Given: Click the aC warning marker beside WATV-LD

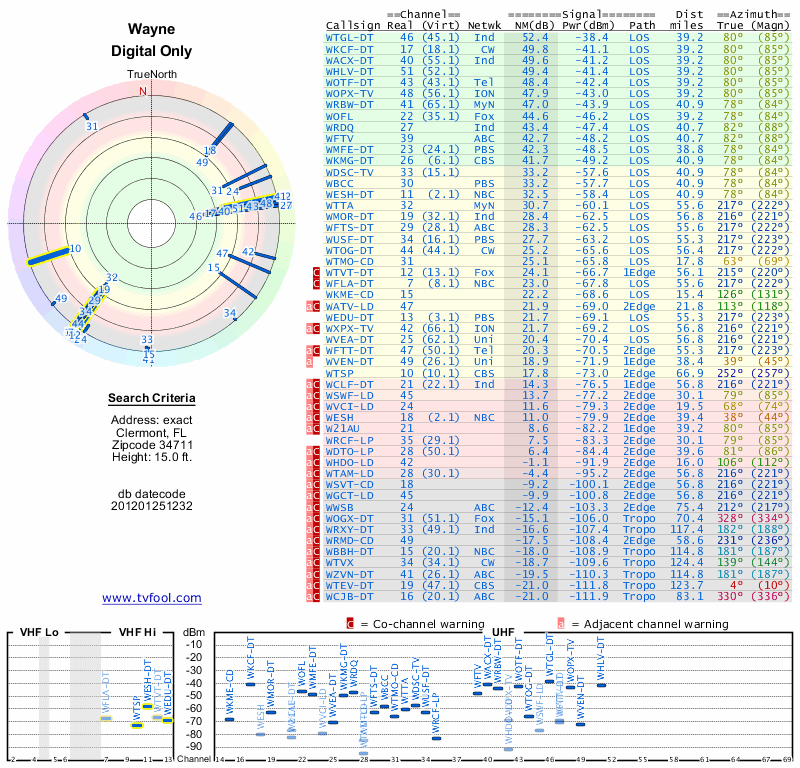Looking at the screenshot, I should (313, 306).
